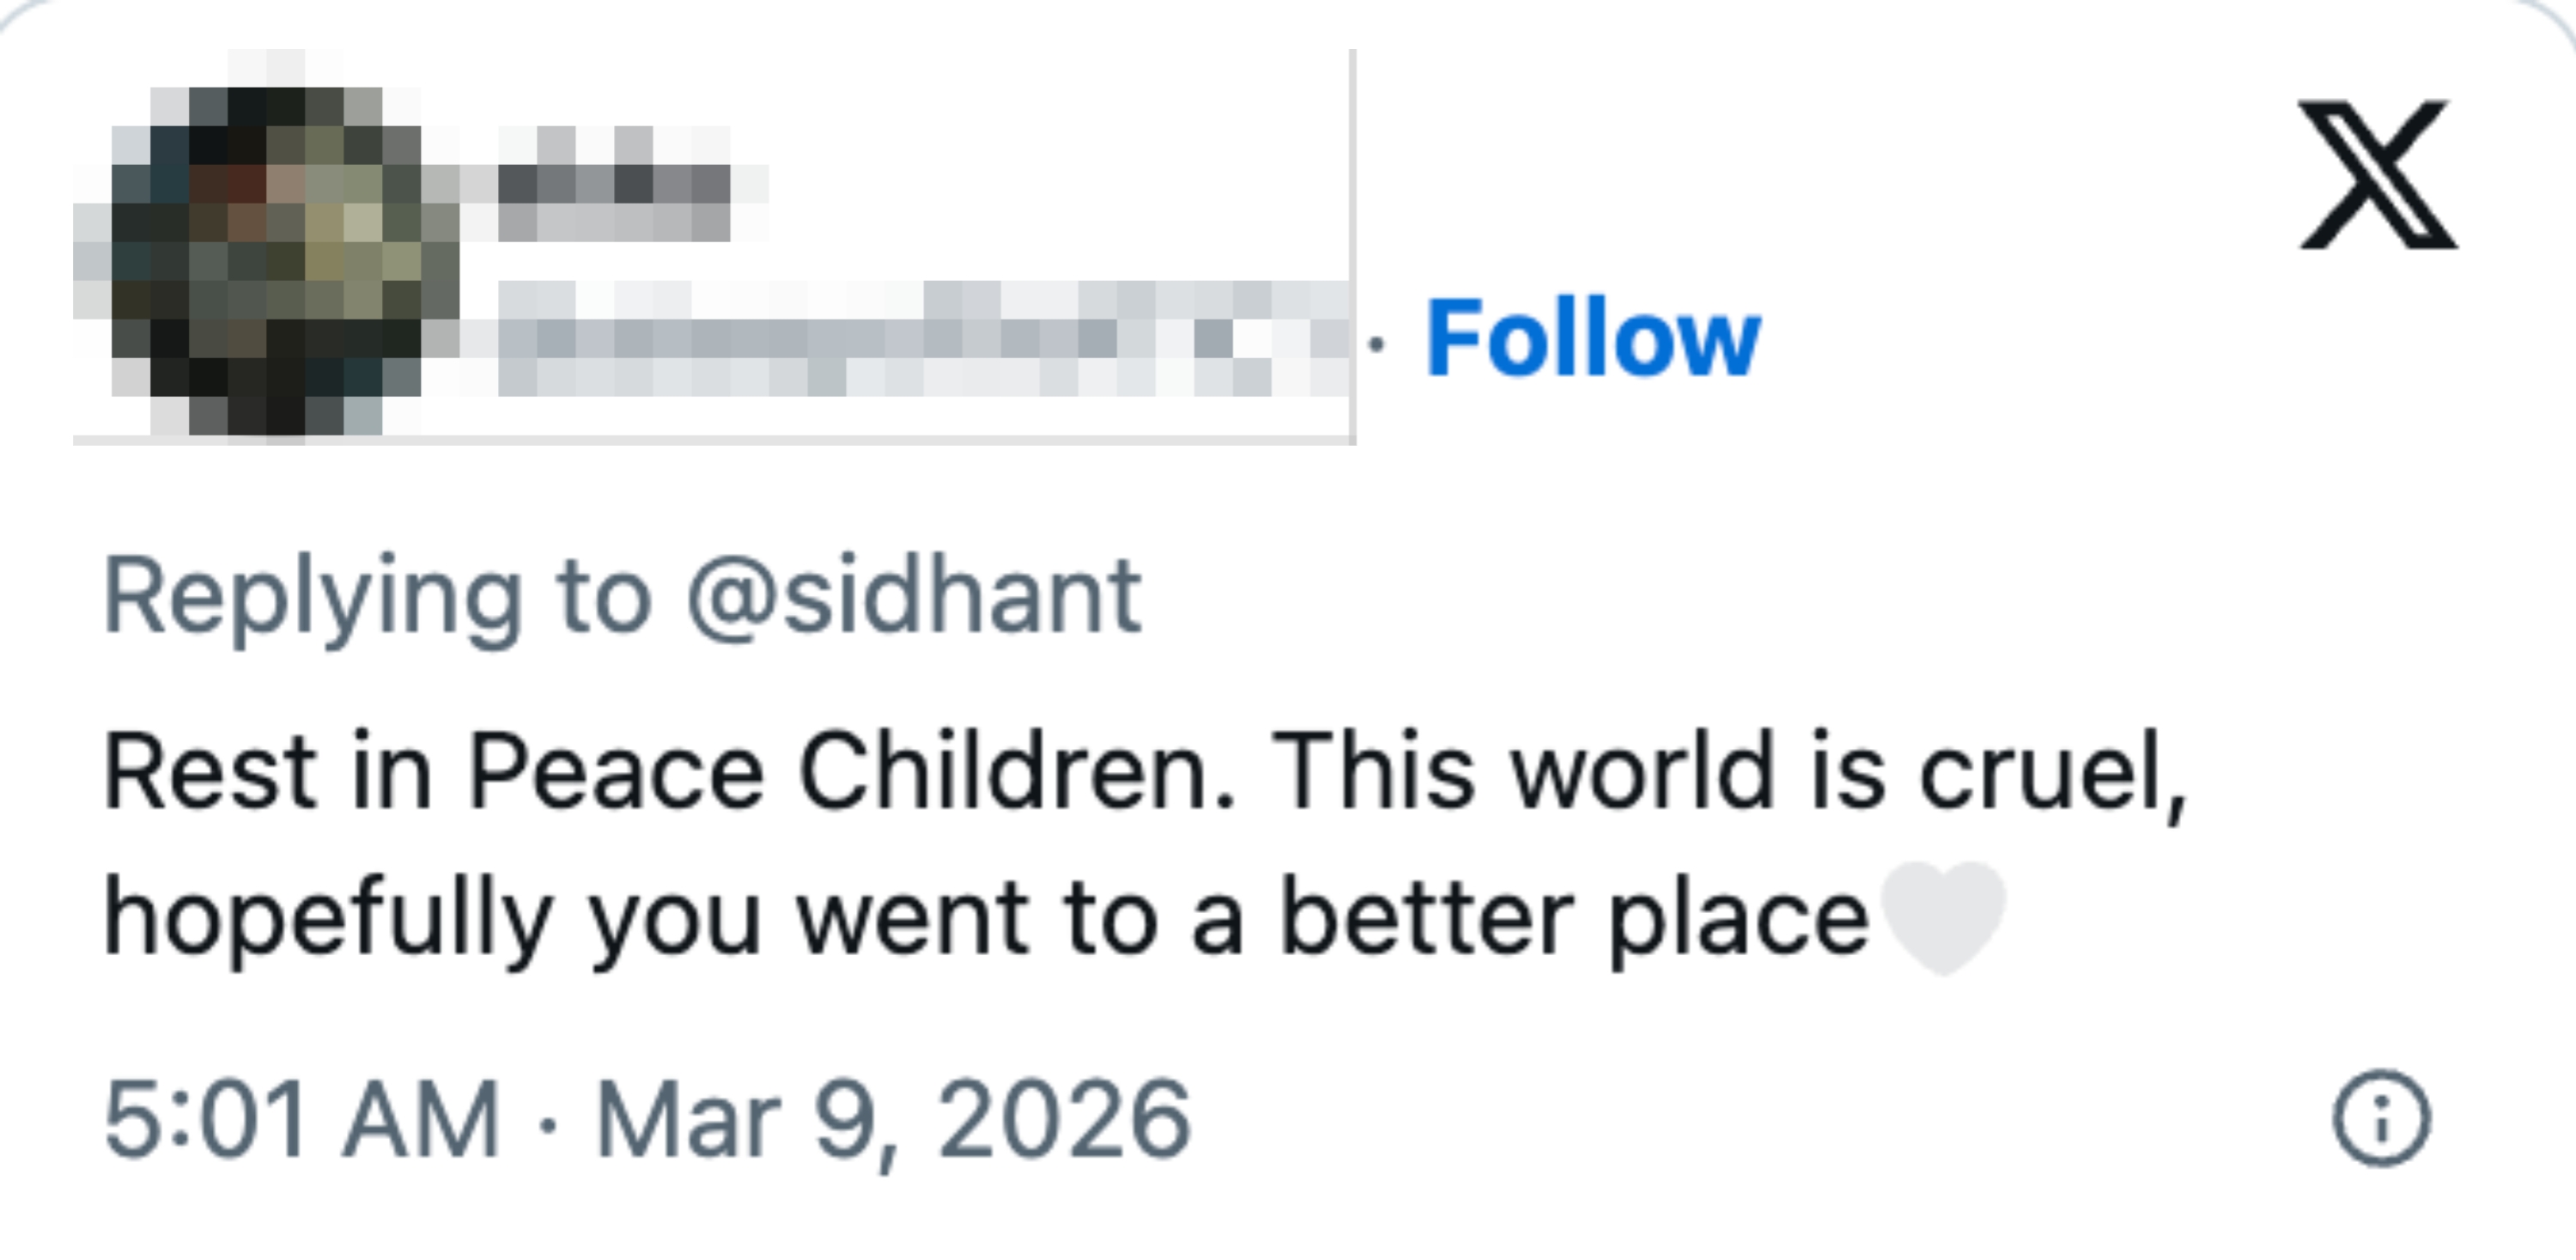Click the dot between time and date
The image size is (2576, 1260).
point(547,1123)
